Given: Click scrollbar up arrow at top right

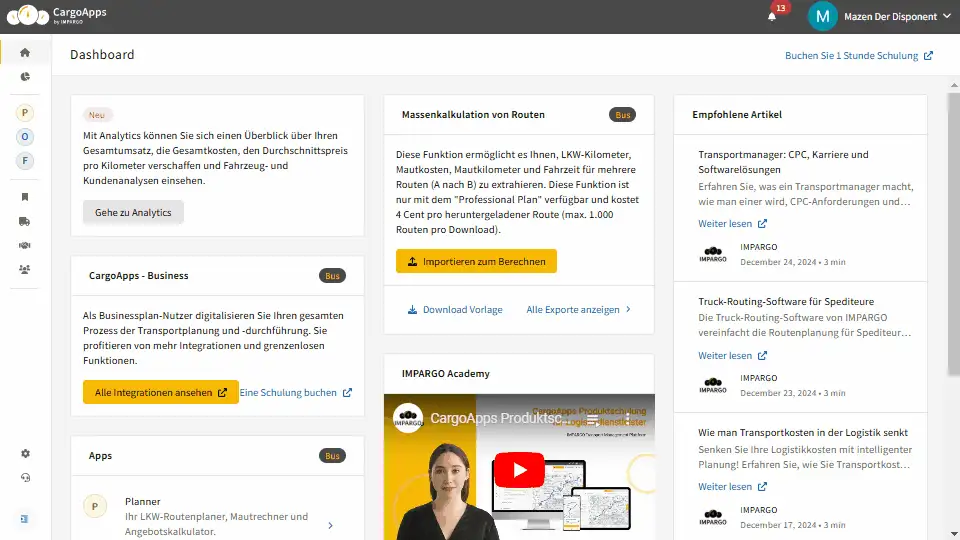Looking at the screenshot, I should point(954,85).
